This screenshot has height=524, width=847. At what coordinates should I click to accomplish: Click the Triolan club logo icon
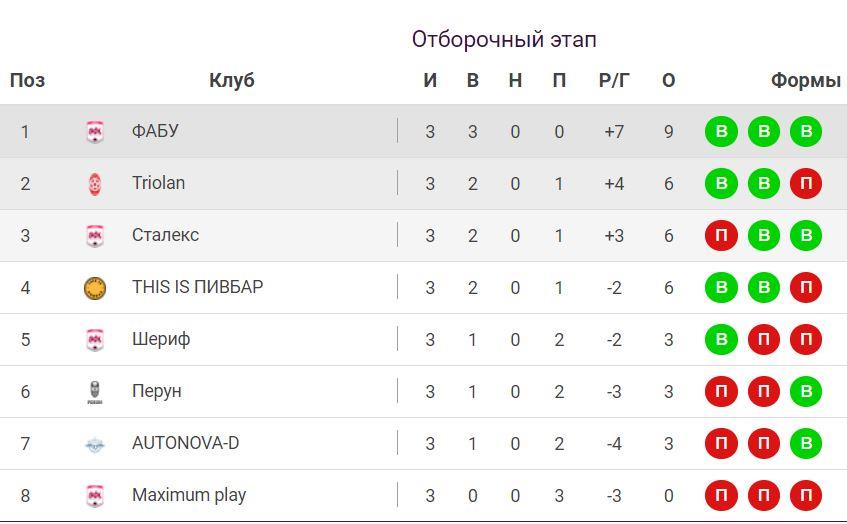point(95,184)
